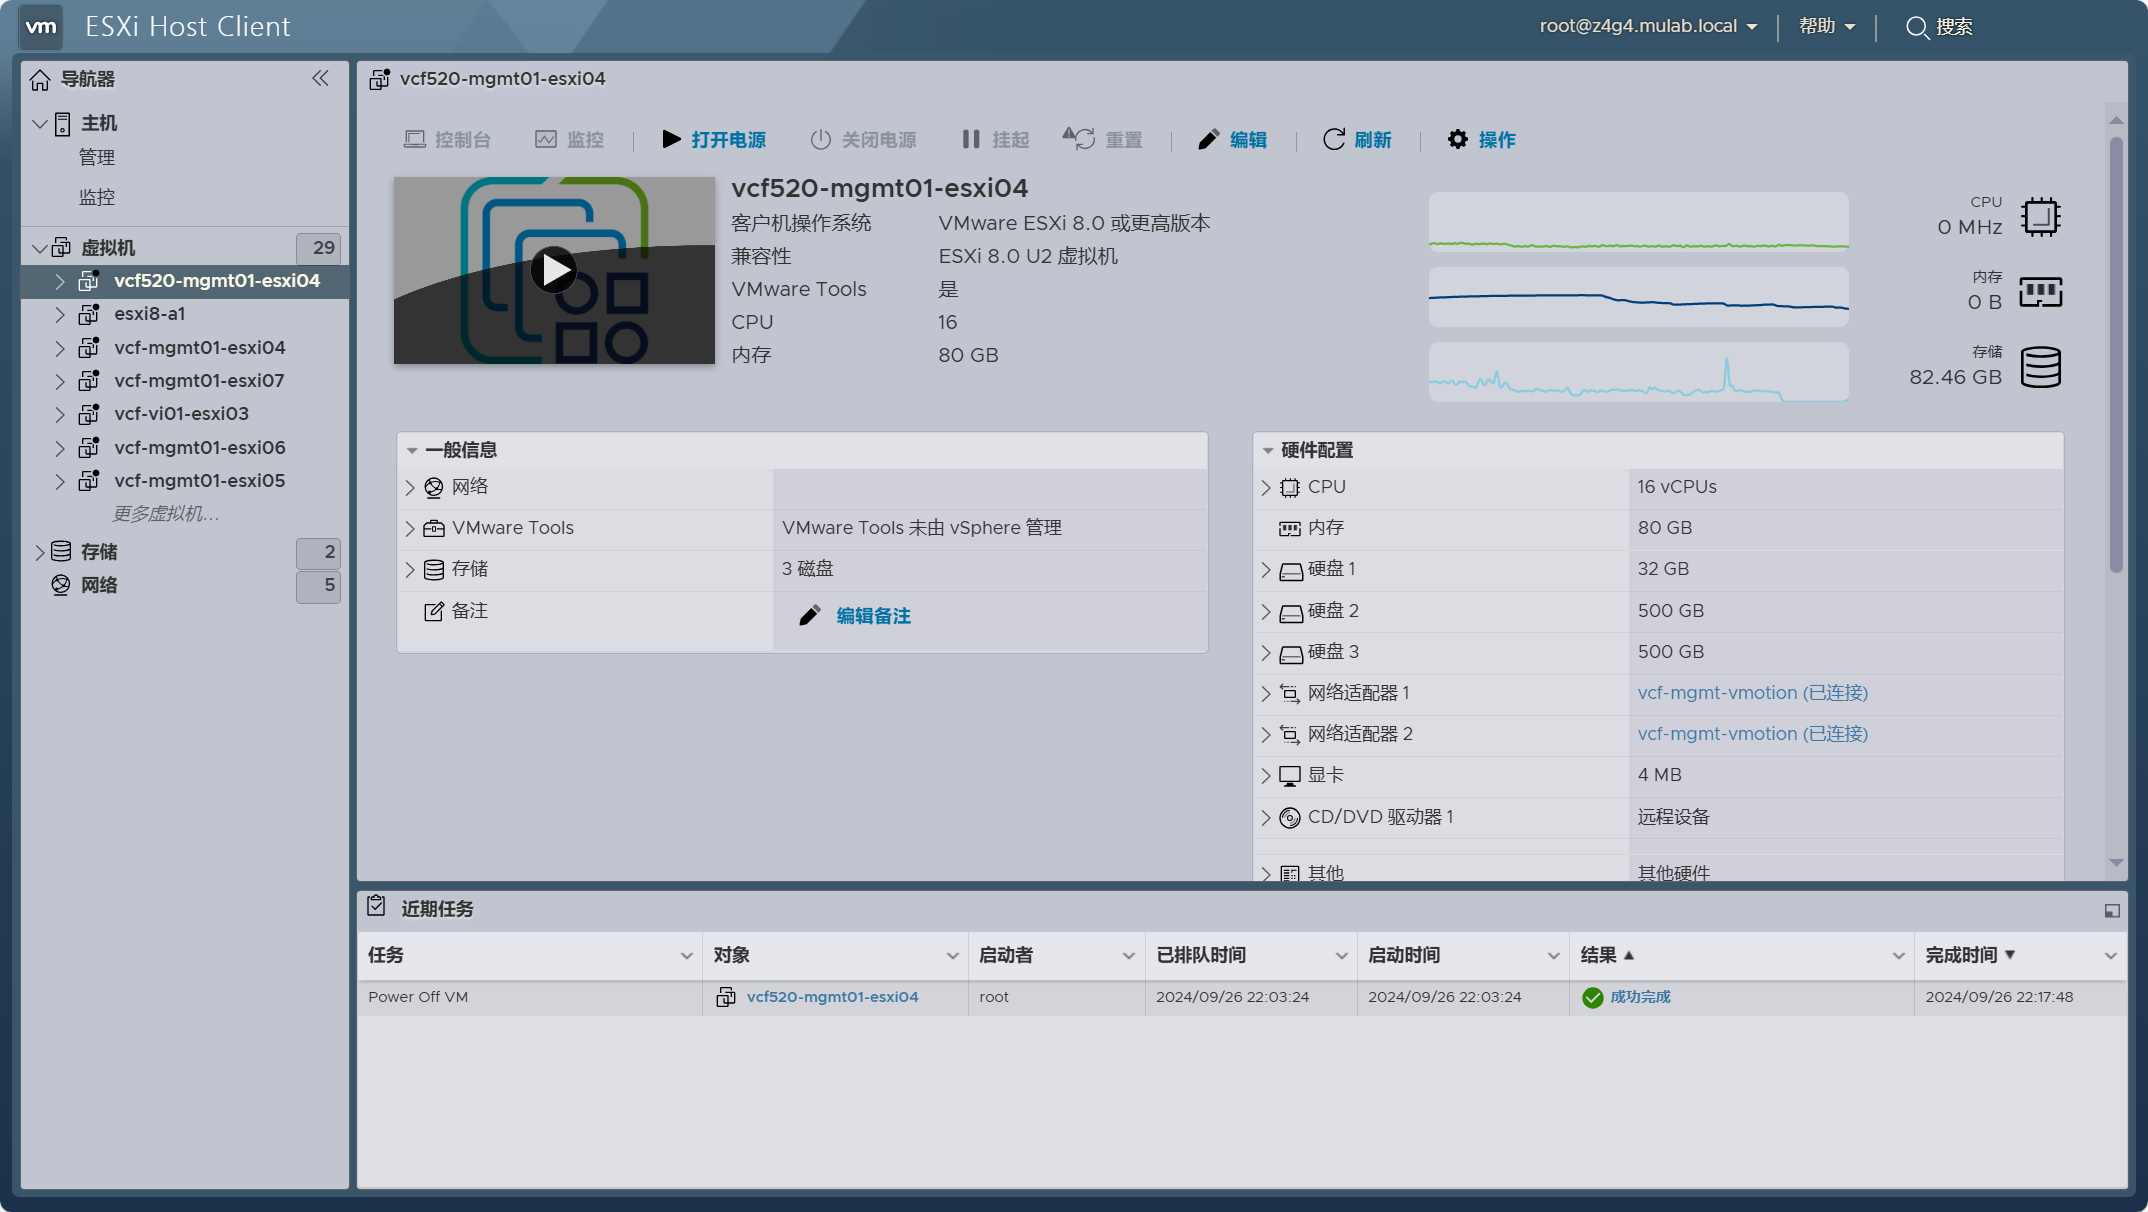Click the Recent Tasks clipboard icon
The image size is (2148, 1212).
coord(376,906)
